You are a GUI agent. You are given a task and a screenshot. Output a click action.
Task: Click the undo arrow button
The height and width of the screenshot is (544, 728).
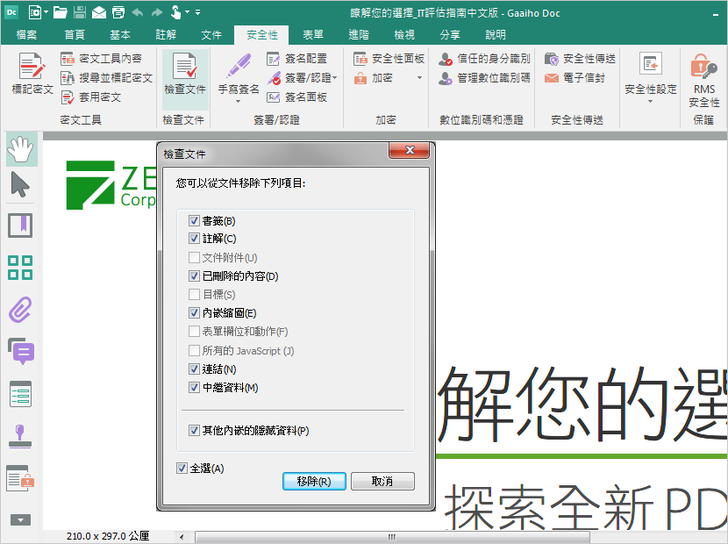point(137,13)
